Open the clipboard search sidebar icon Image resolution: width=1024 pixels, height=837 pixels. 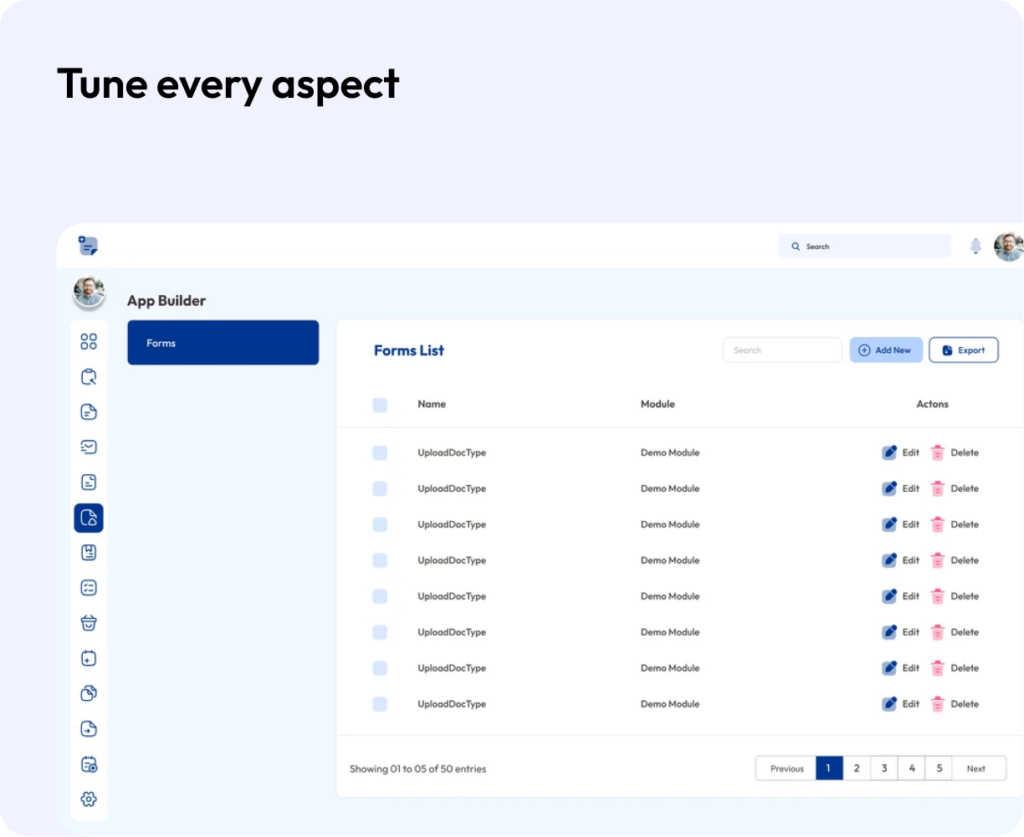click(x=88, y=377)
